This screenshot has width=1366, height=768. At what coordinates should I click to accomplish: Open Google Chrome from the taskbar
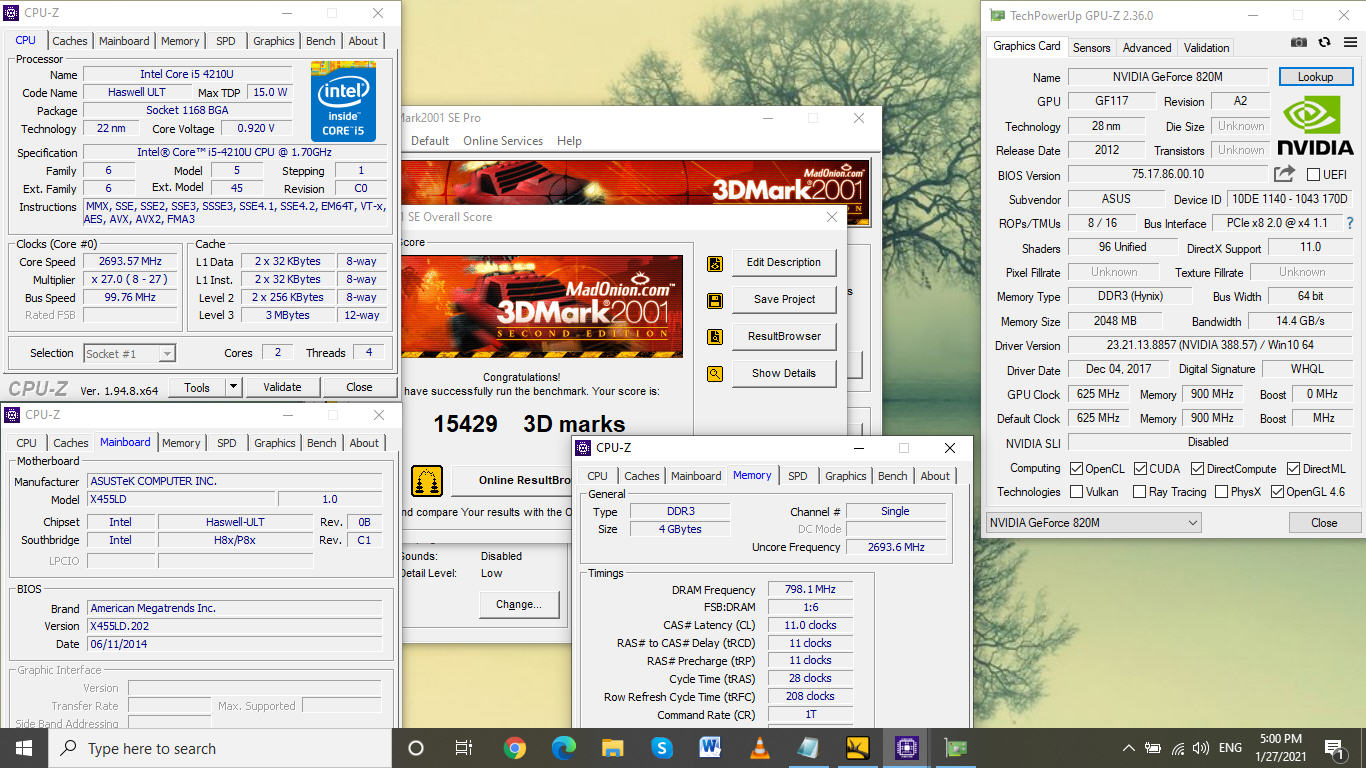[515, 747]
